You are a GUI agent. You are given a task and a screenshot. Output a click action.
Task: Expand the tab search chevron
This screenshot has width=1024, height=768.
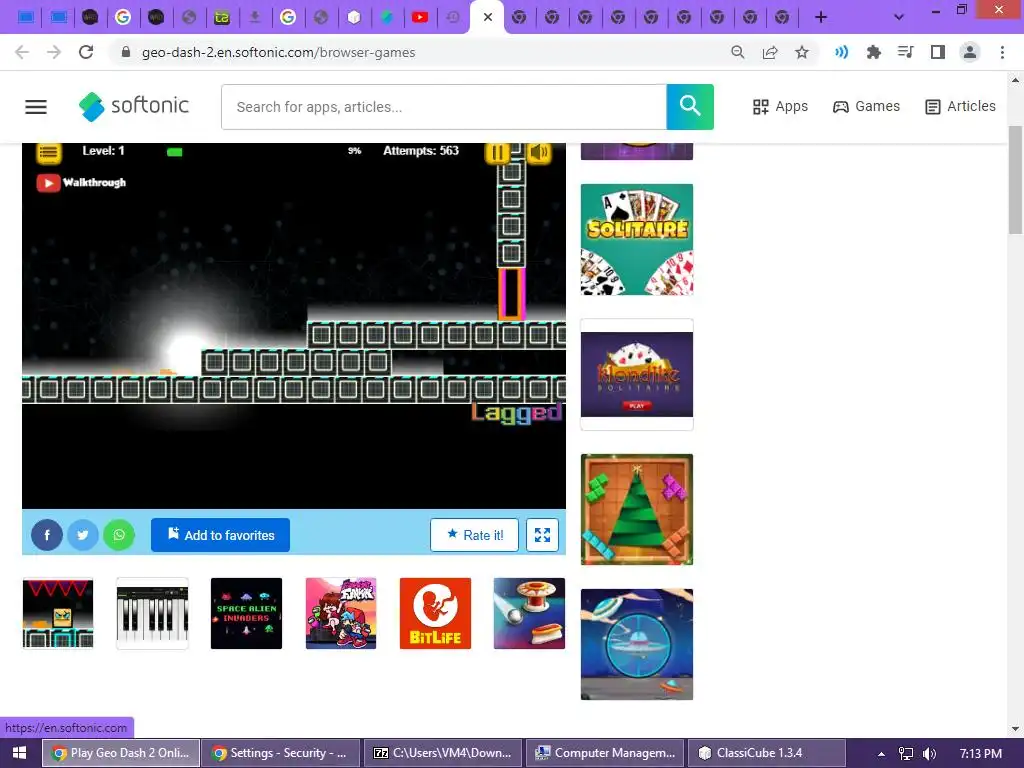[x=899, y=17]
